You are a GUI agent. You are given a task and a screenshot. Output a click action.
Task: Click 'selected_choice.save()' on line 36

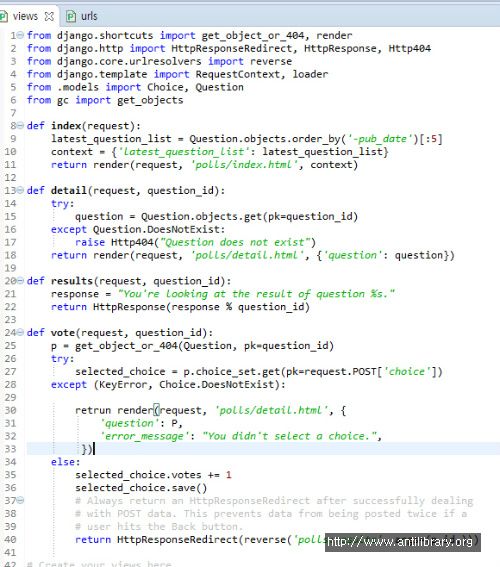tap(141, 488)
